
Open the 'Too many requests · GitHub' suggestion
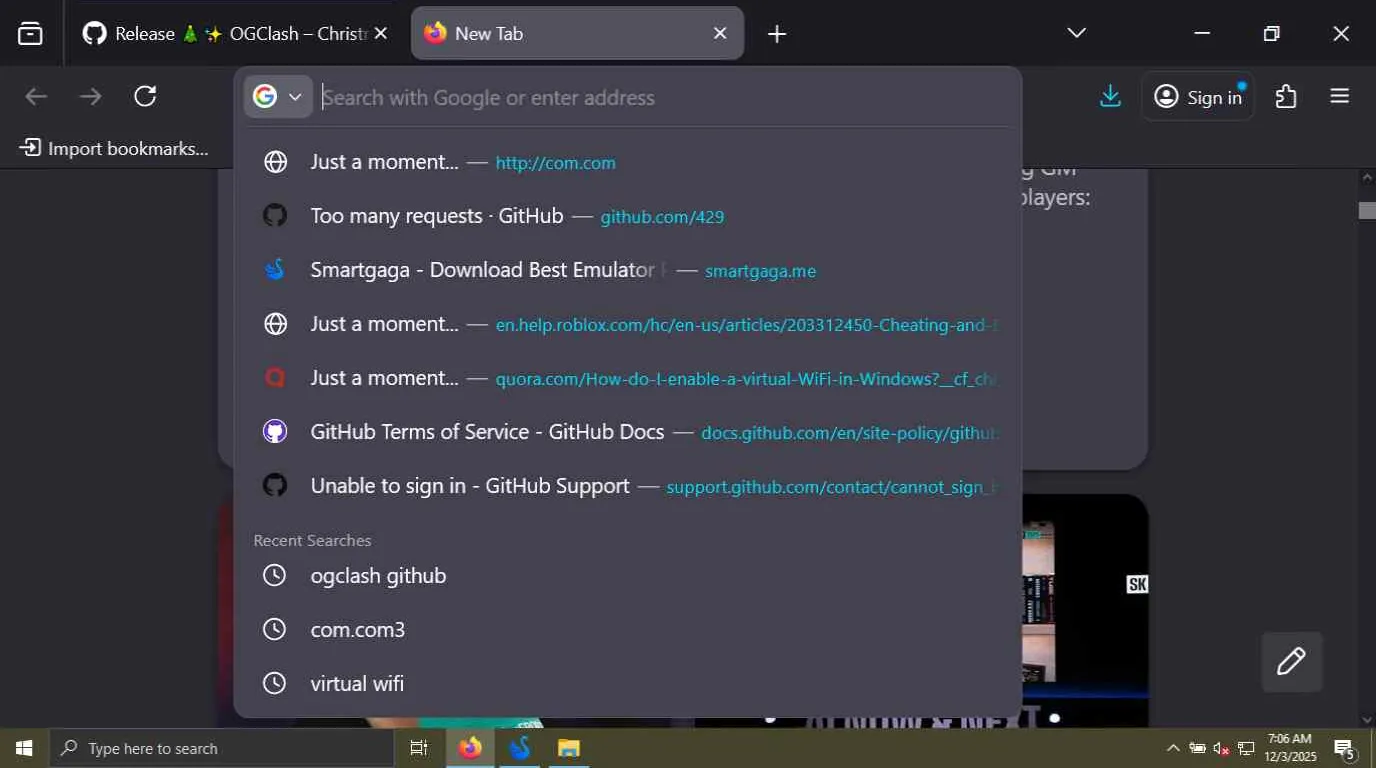click(x=627, y=216)
